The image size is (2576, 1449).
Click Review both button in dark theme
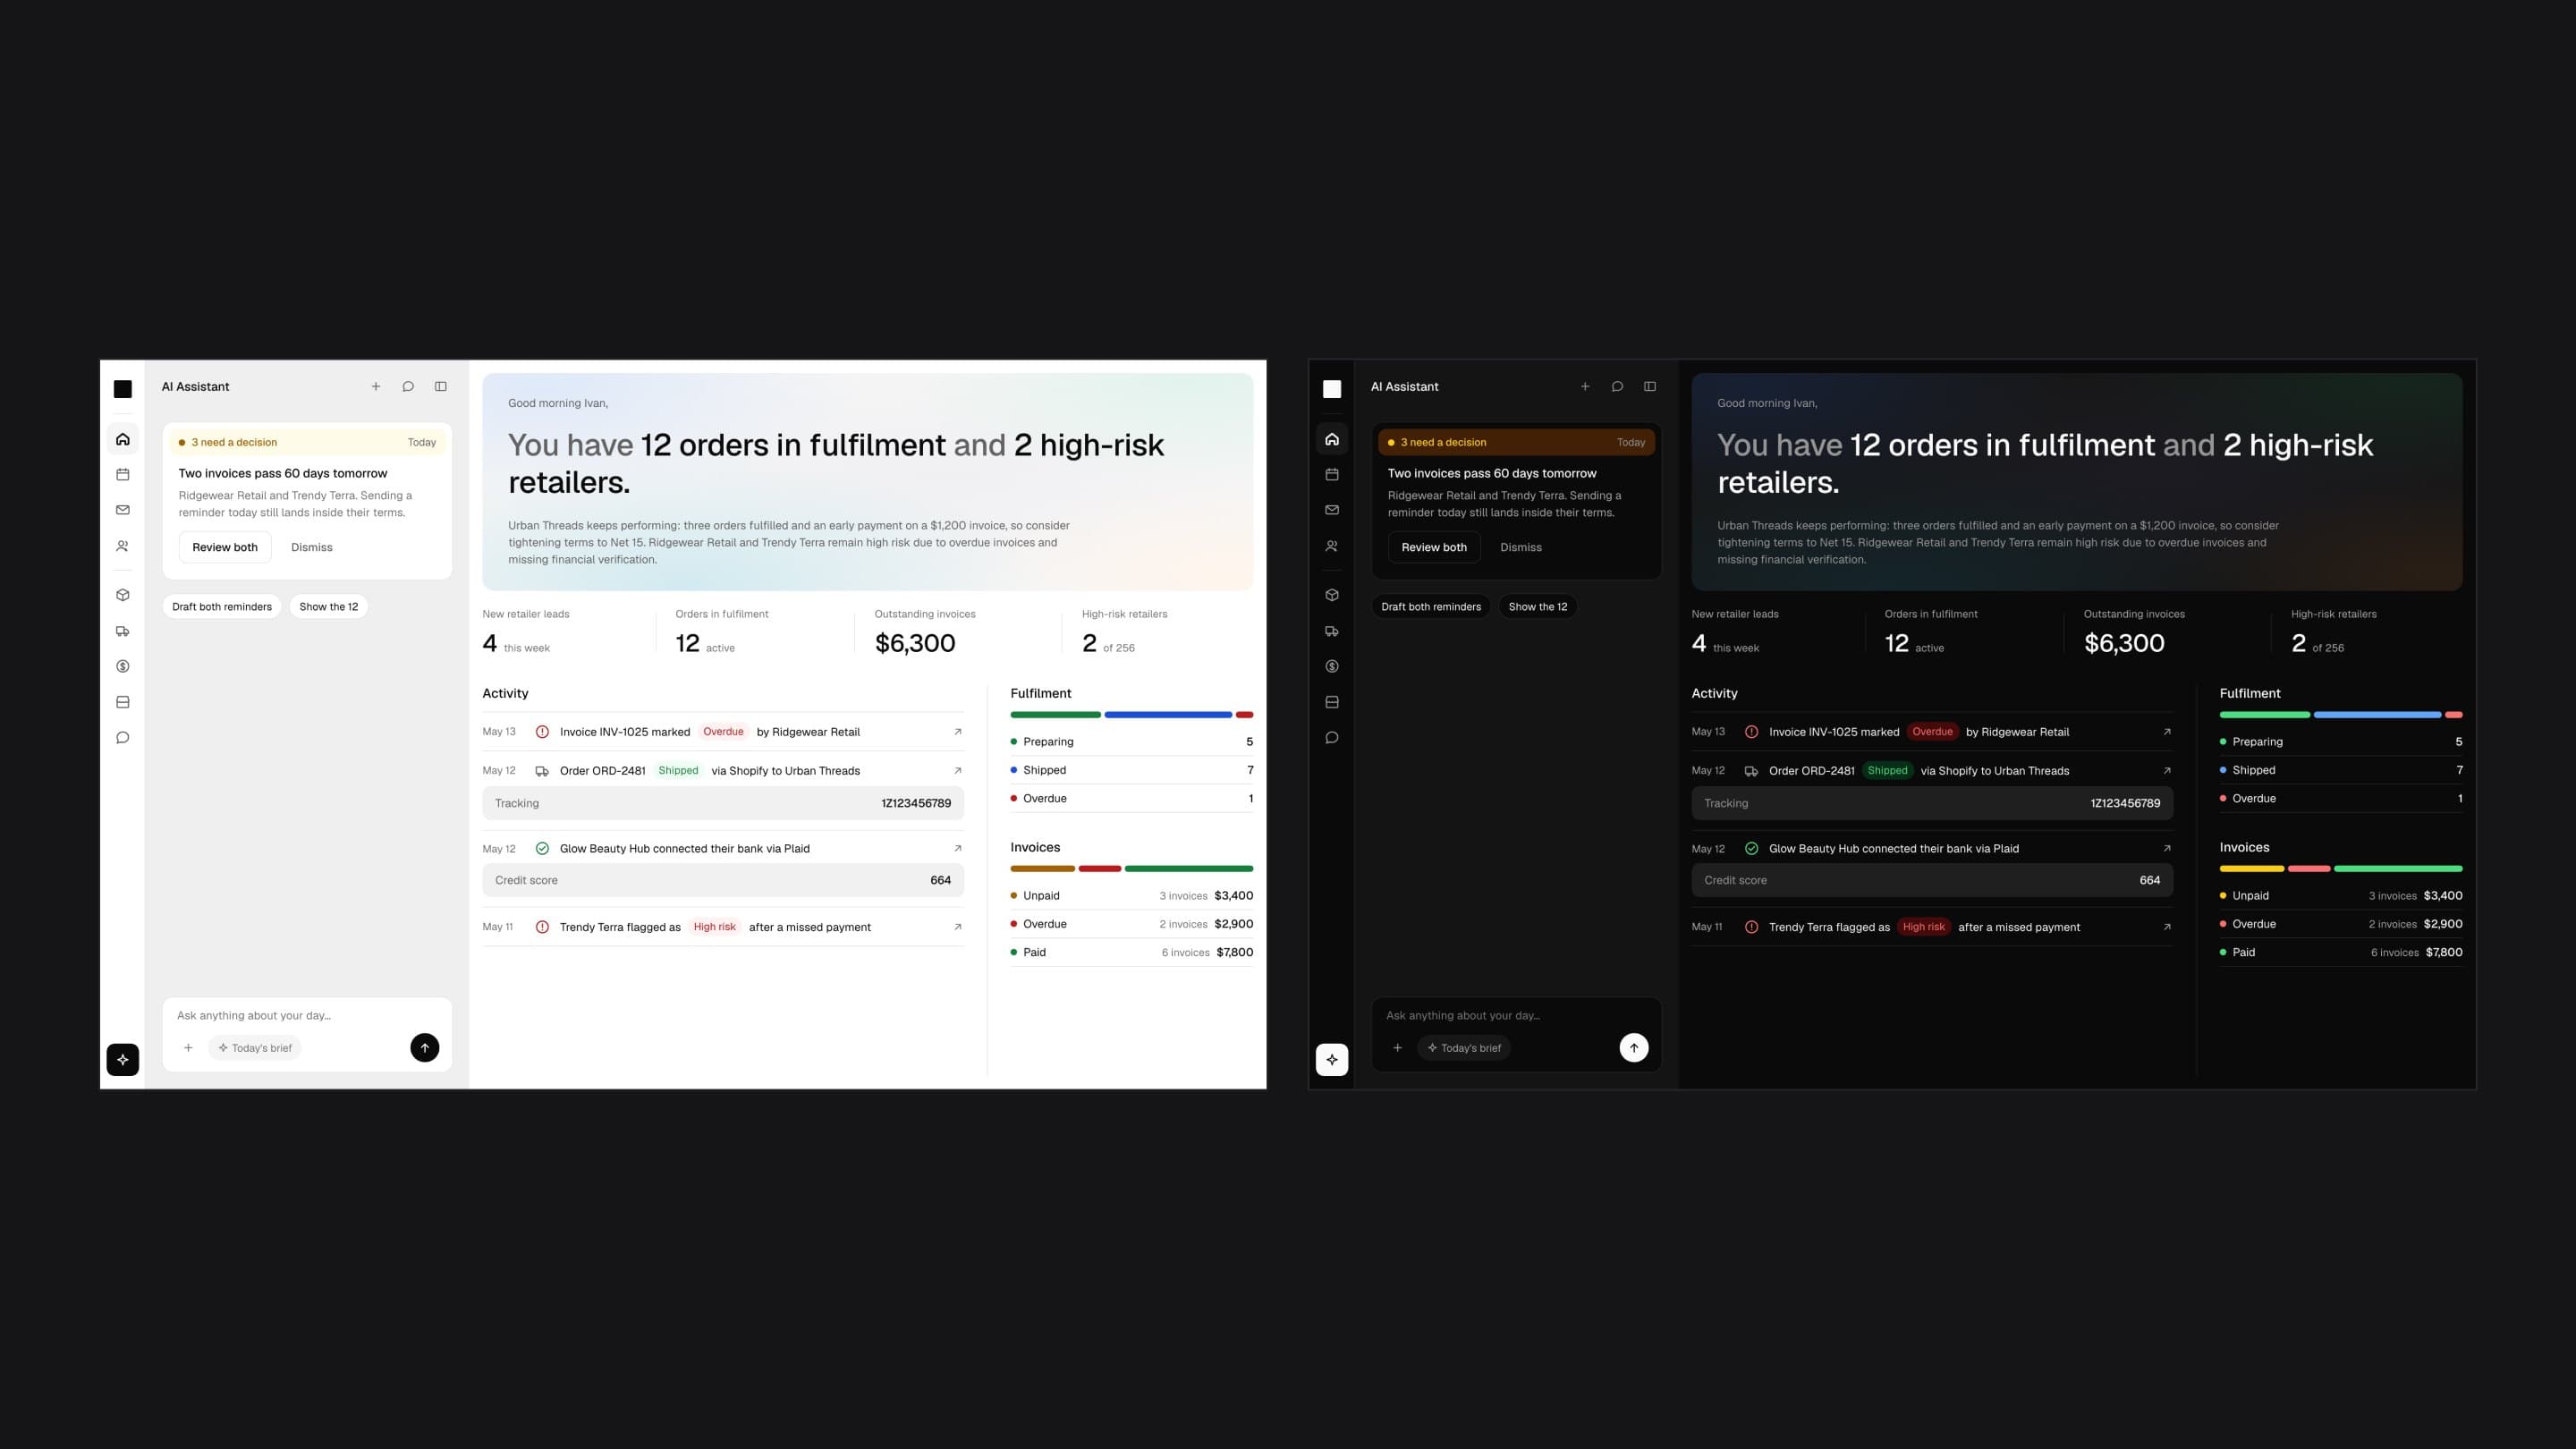coord(1434,547)
